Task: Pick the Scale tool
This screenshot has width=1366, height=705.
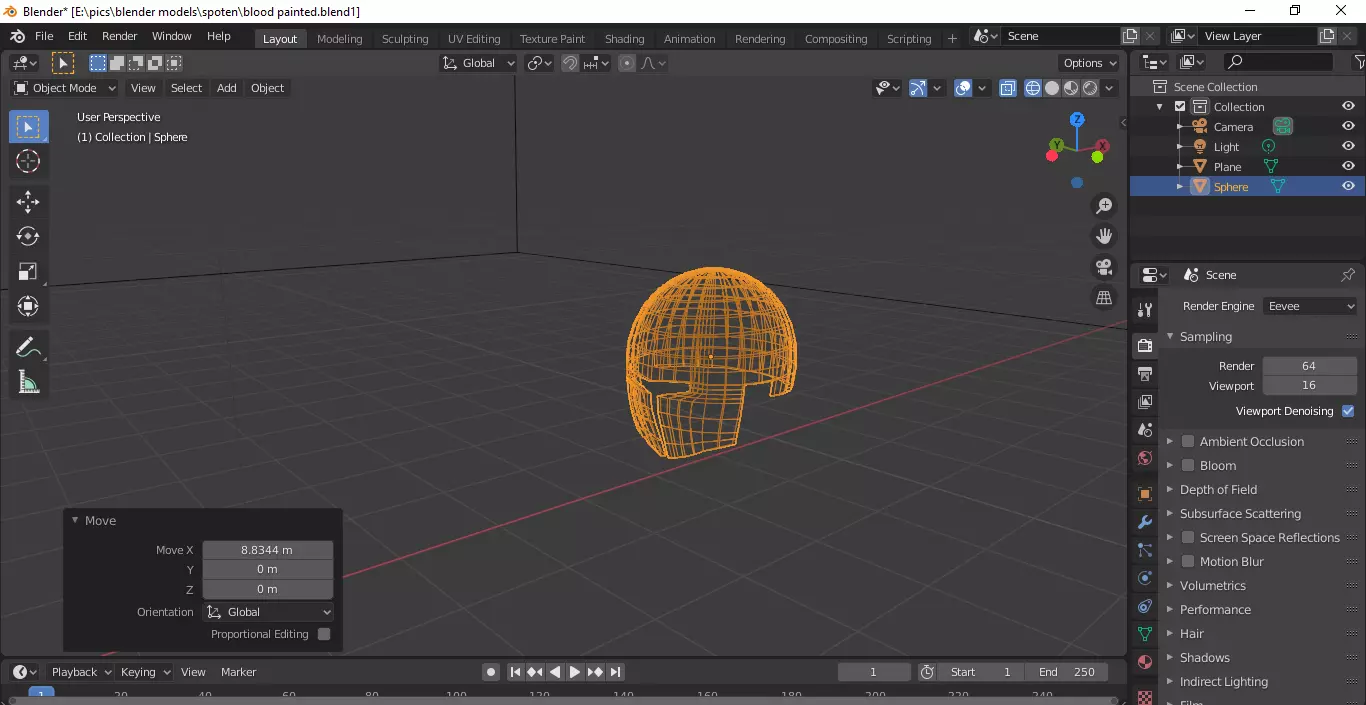Action: [x=28, y=272]
